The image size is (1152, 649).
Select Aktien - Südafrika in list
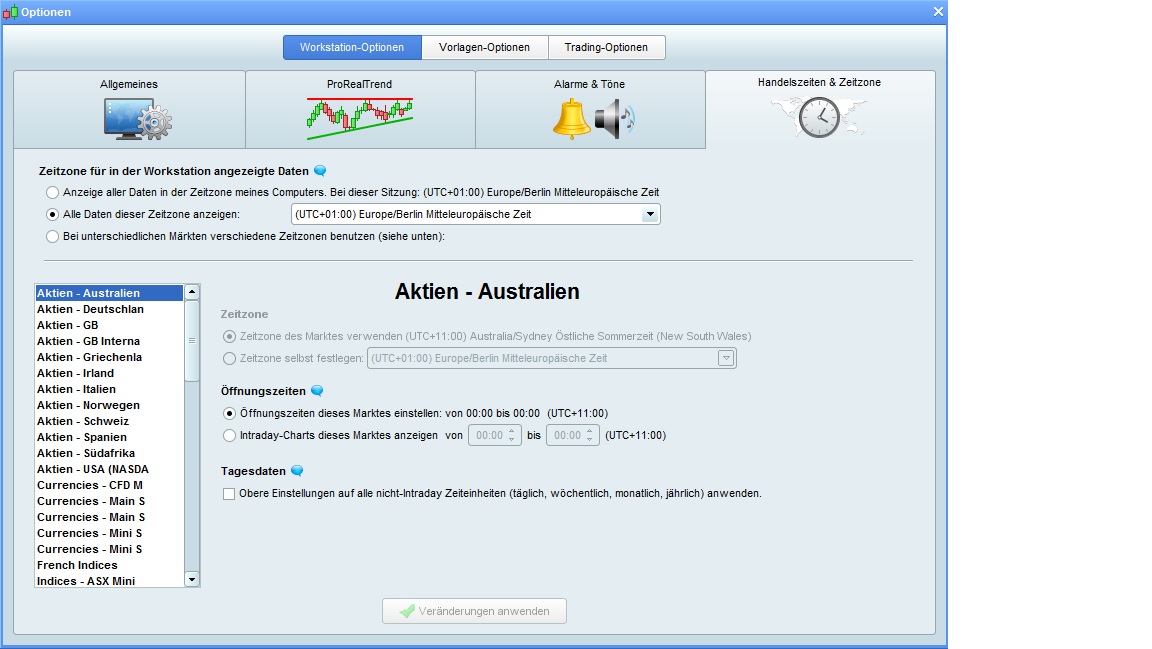click(109, 453)
